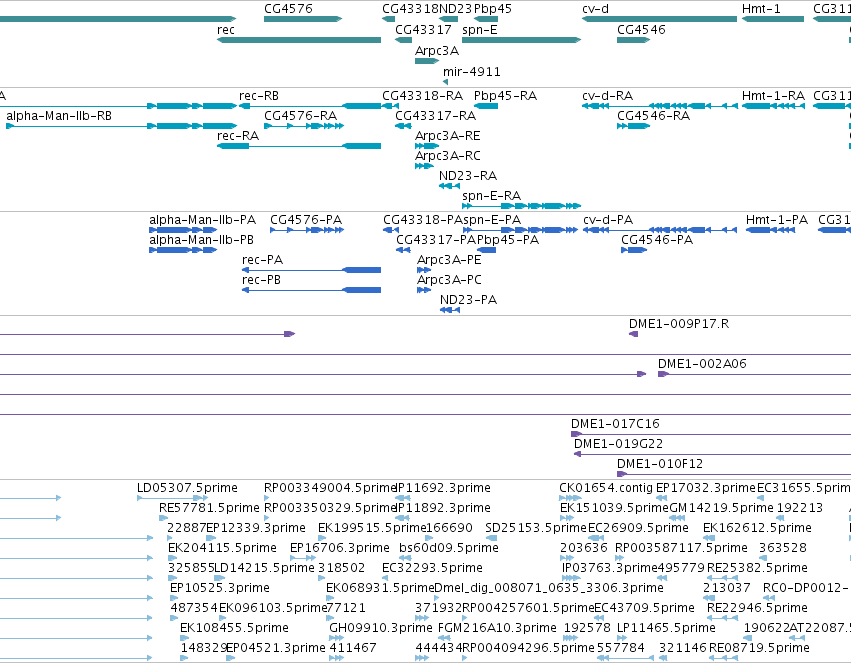Open EST RE08719.5prime label
Viewport: 851px width, 663px height.
coord(759,648)
